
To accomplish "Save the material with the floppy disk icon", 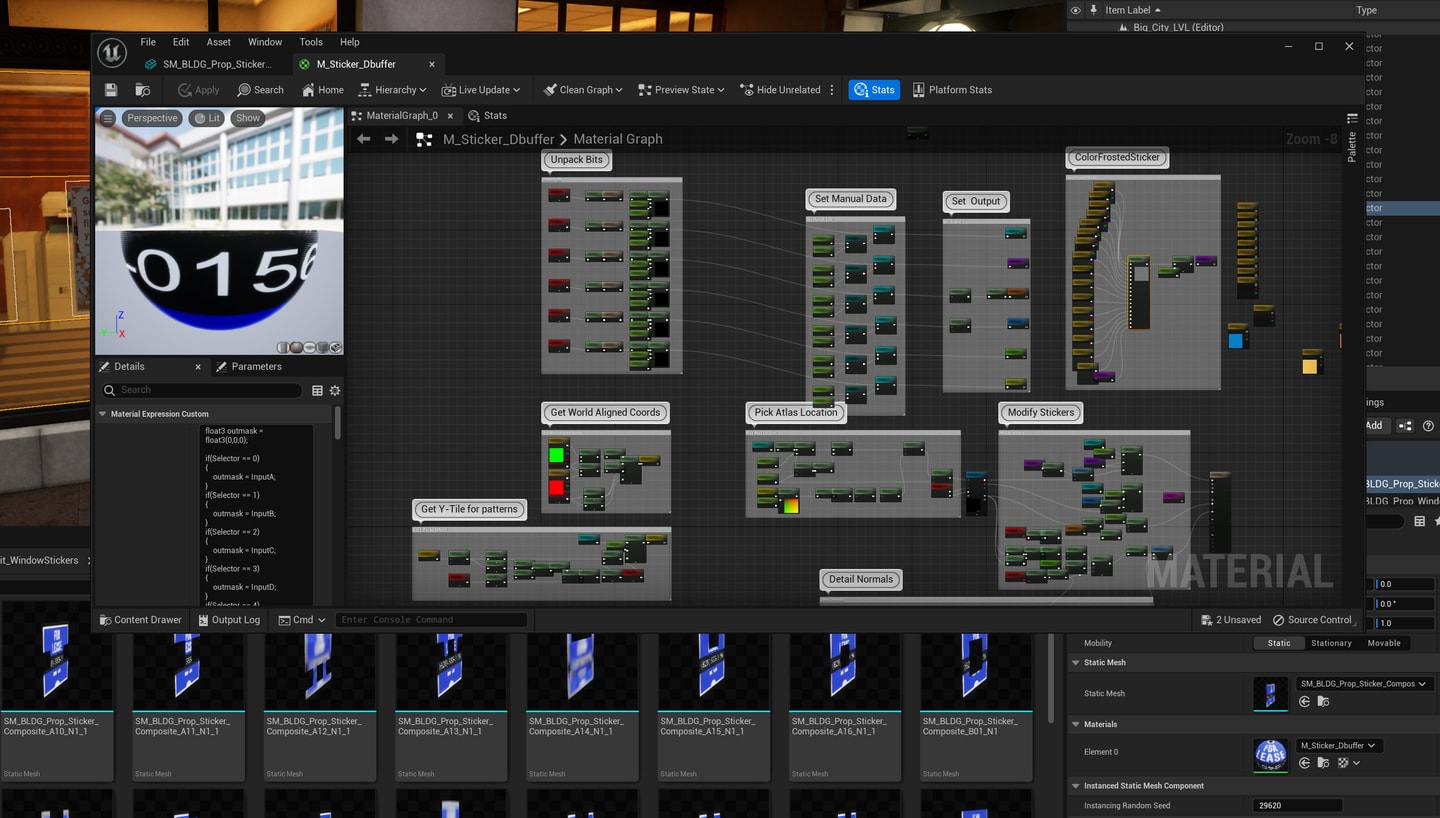I will pos(111,90).
